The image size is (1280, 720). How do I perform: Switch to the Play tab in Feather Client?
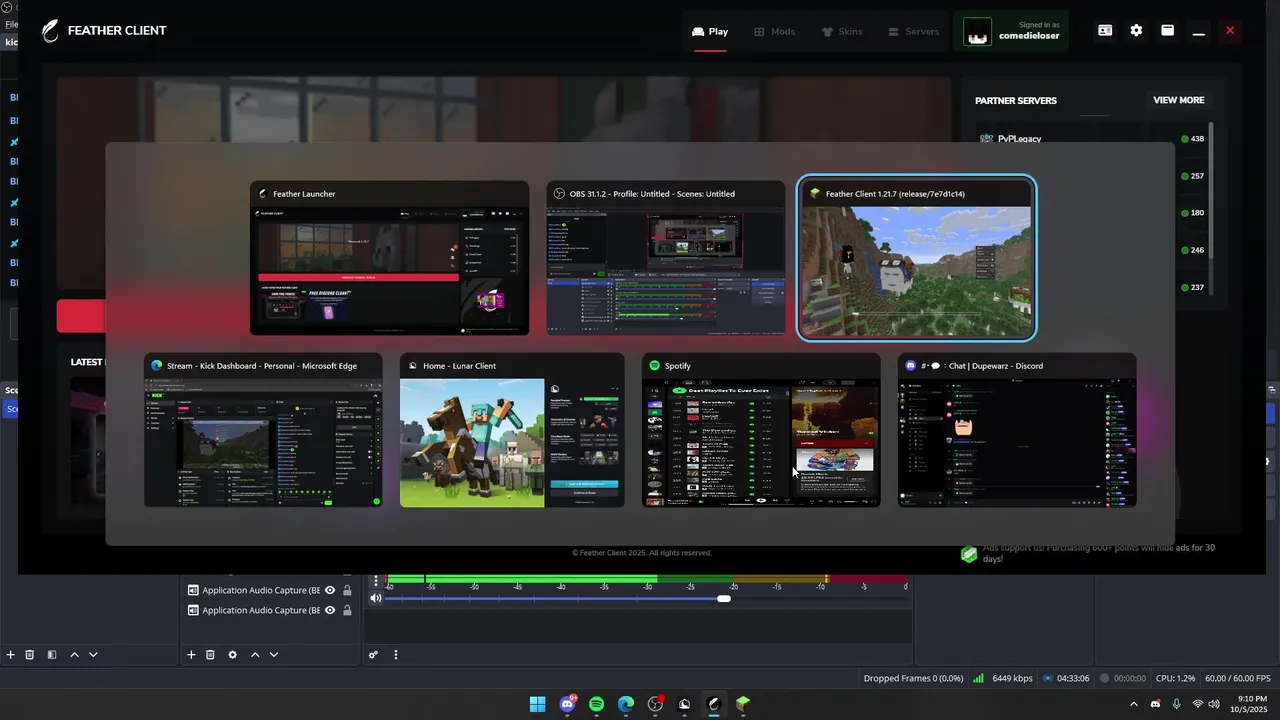tap(710, 31)
